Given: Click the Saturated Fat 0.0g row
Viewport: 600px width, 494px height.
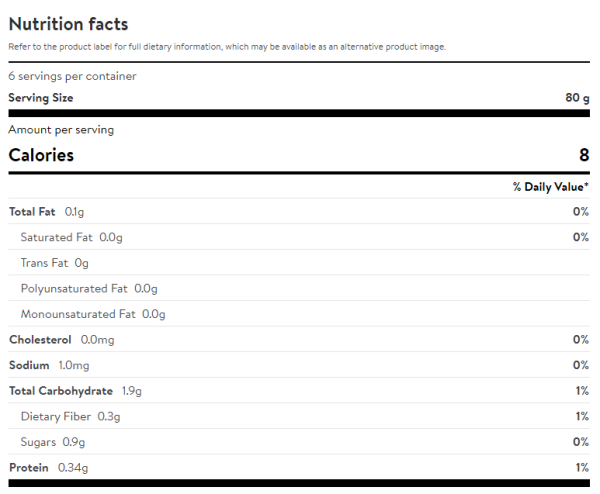Looking at the screenshot, I should [x=71, y=237].
